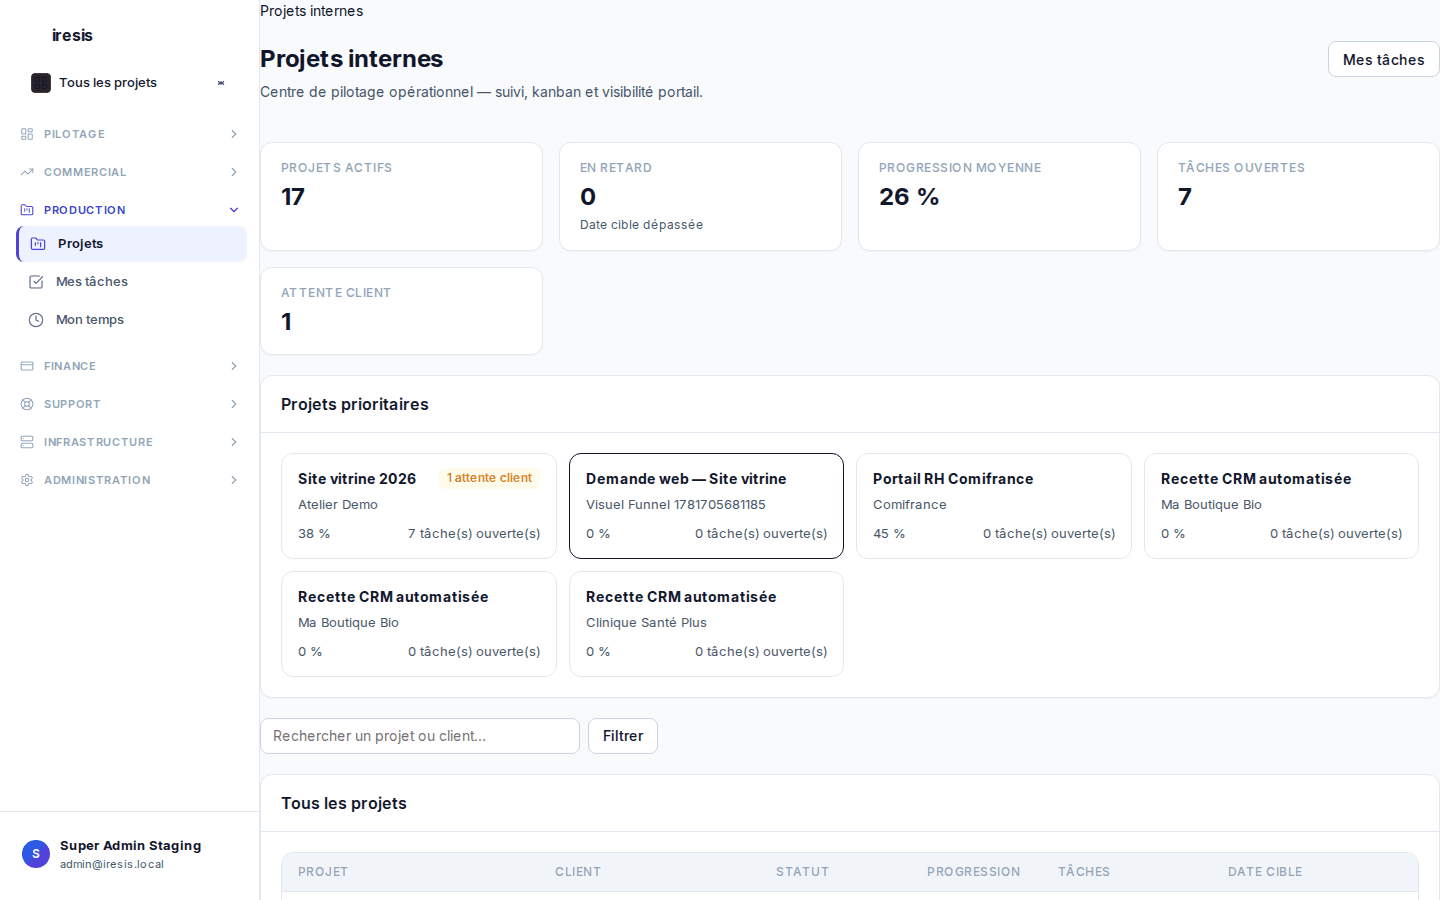
Task: Click 'Visuel Funnel 1781705681185' client text
Action: pos(676,505)
